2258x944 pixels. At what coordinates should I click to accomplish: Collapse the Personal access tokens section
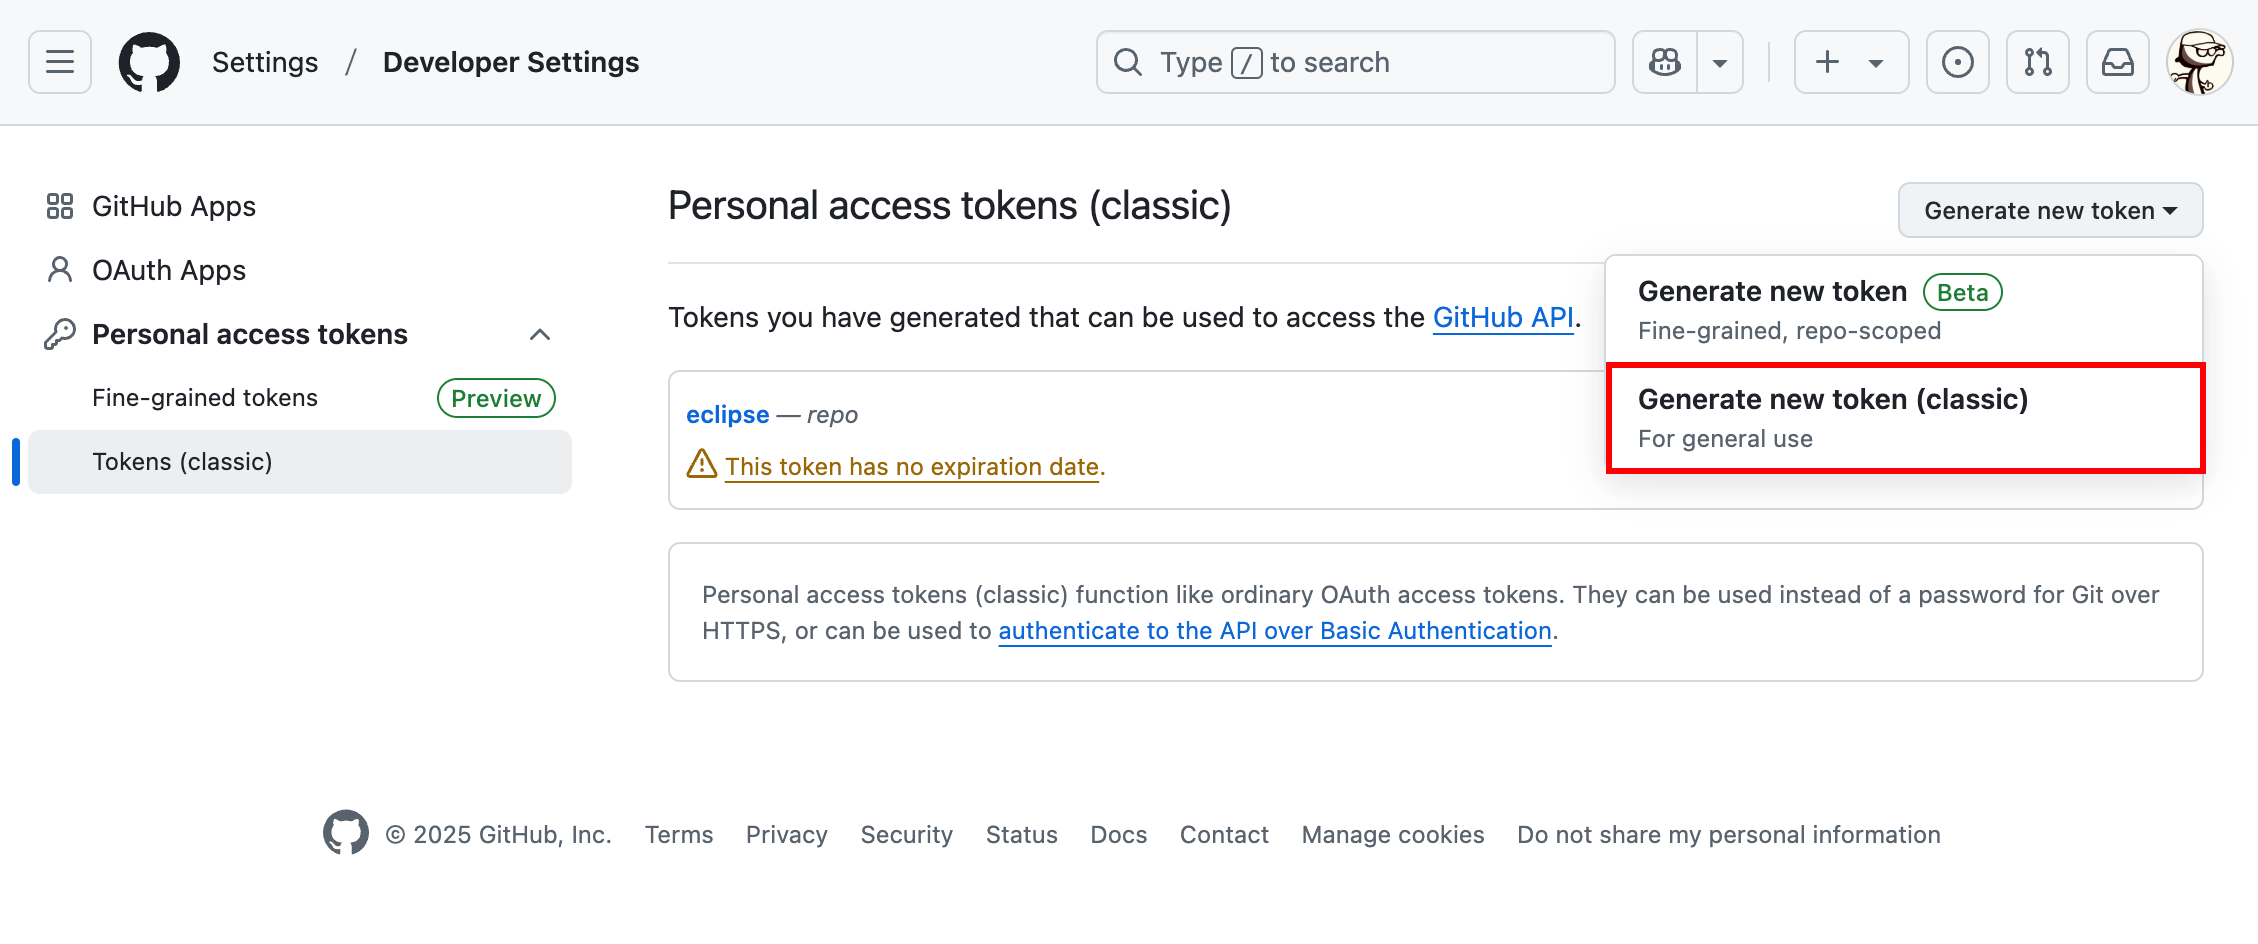[x=540, y=334]
